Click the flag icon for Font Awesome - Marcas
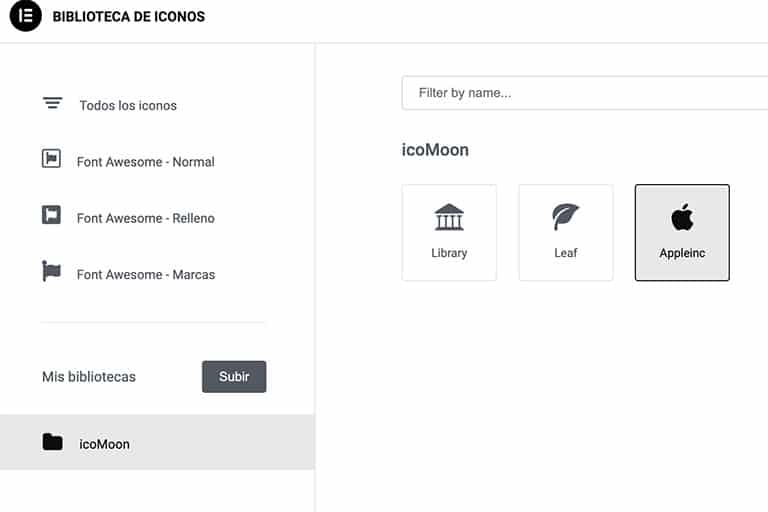768x512 pixels. tap(51, 270)
